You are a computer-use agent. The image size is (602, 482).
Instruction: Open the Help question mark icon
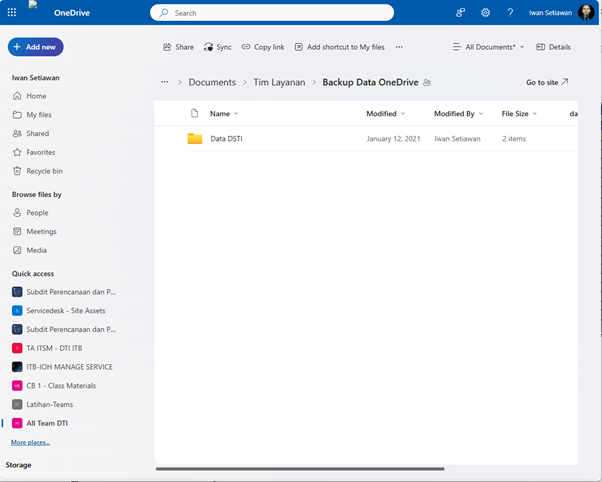point(510,13)
